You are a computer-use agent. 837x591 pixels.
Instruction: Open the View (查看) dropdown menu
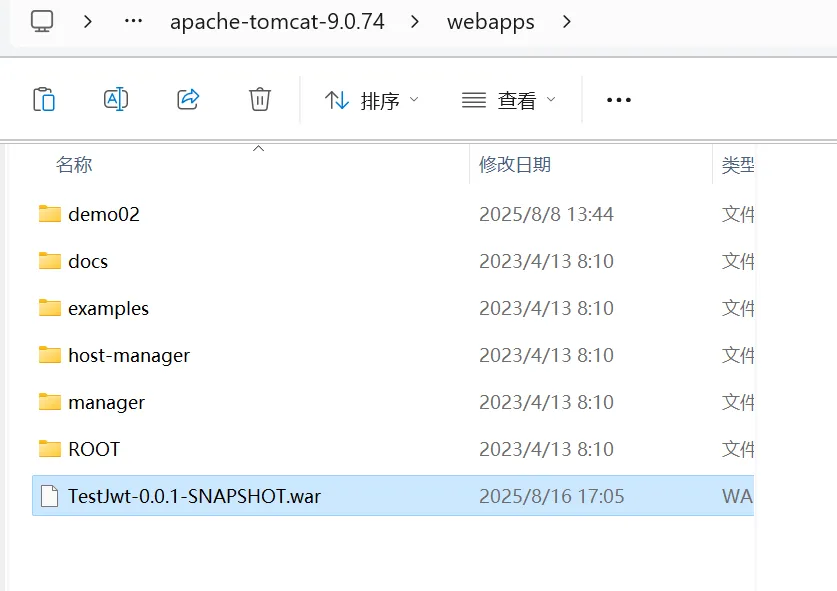pos(508,100)
